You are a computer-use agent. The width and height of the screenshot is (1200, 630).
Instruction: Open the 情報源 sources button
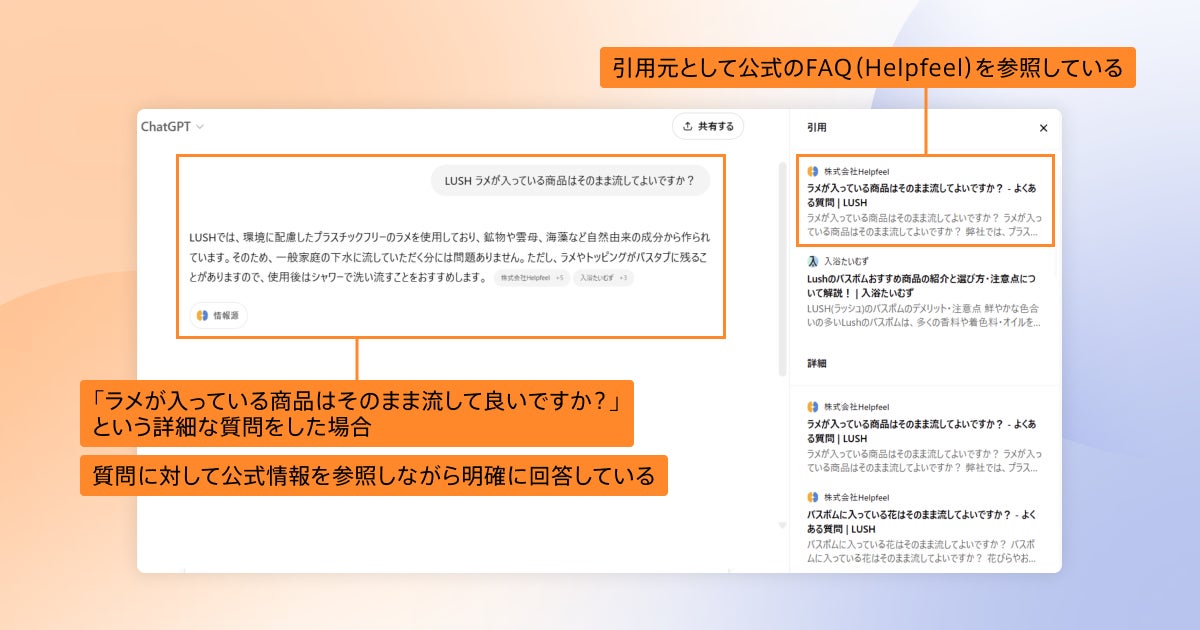(x=218, y=315)
